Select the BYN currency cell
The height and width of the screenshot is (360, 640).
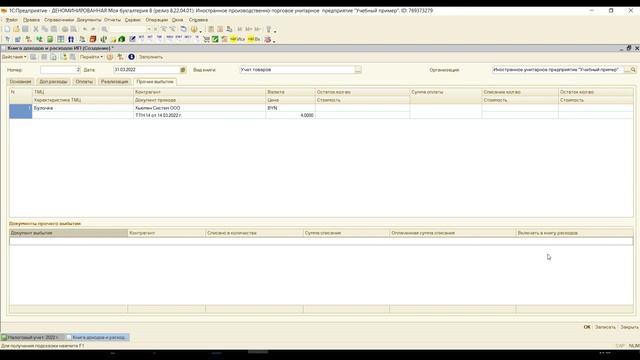pyautogui.click(x=290, y=108)
